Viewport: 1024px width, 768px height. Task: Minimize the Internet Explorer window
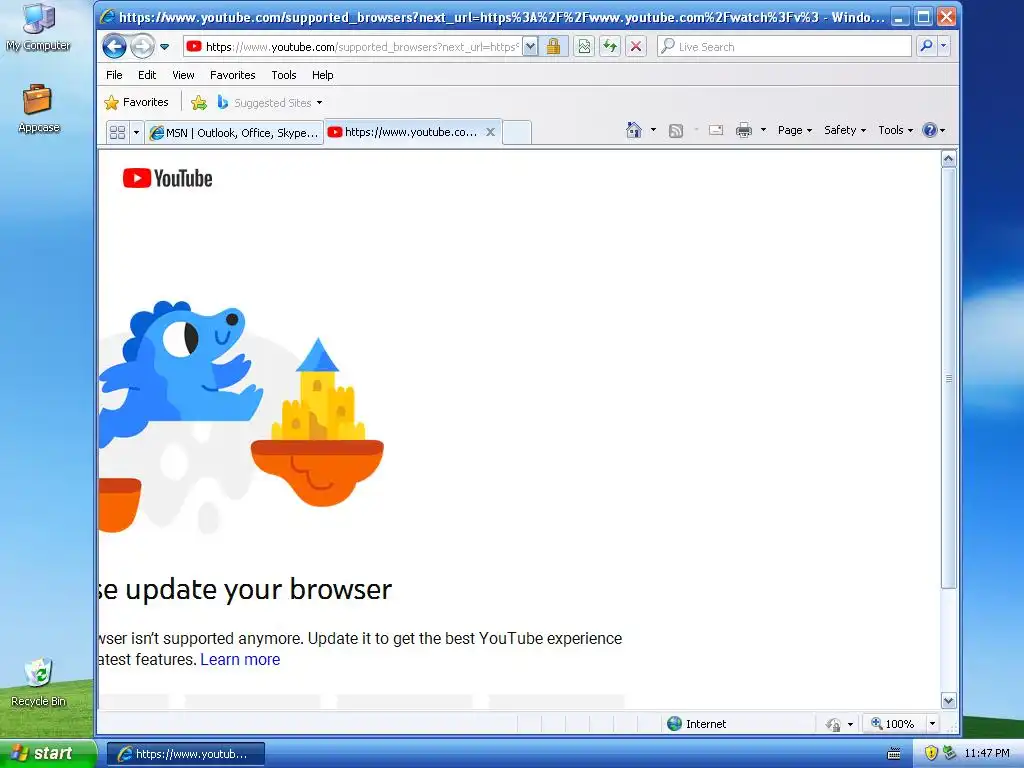899,17
